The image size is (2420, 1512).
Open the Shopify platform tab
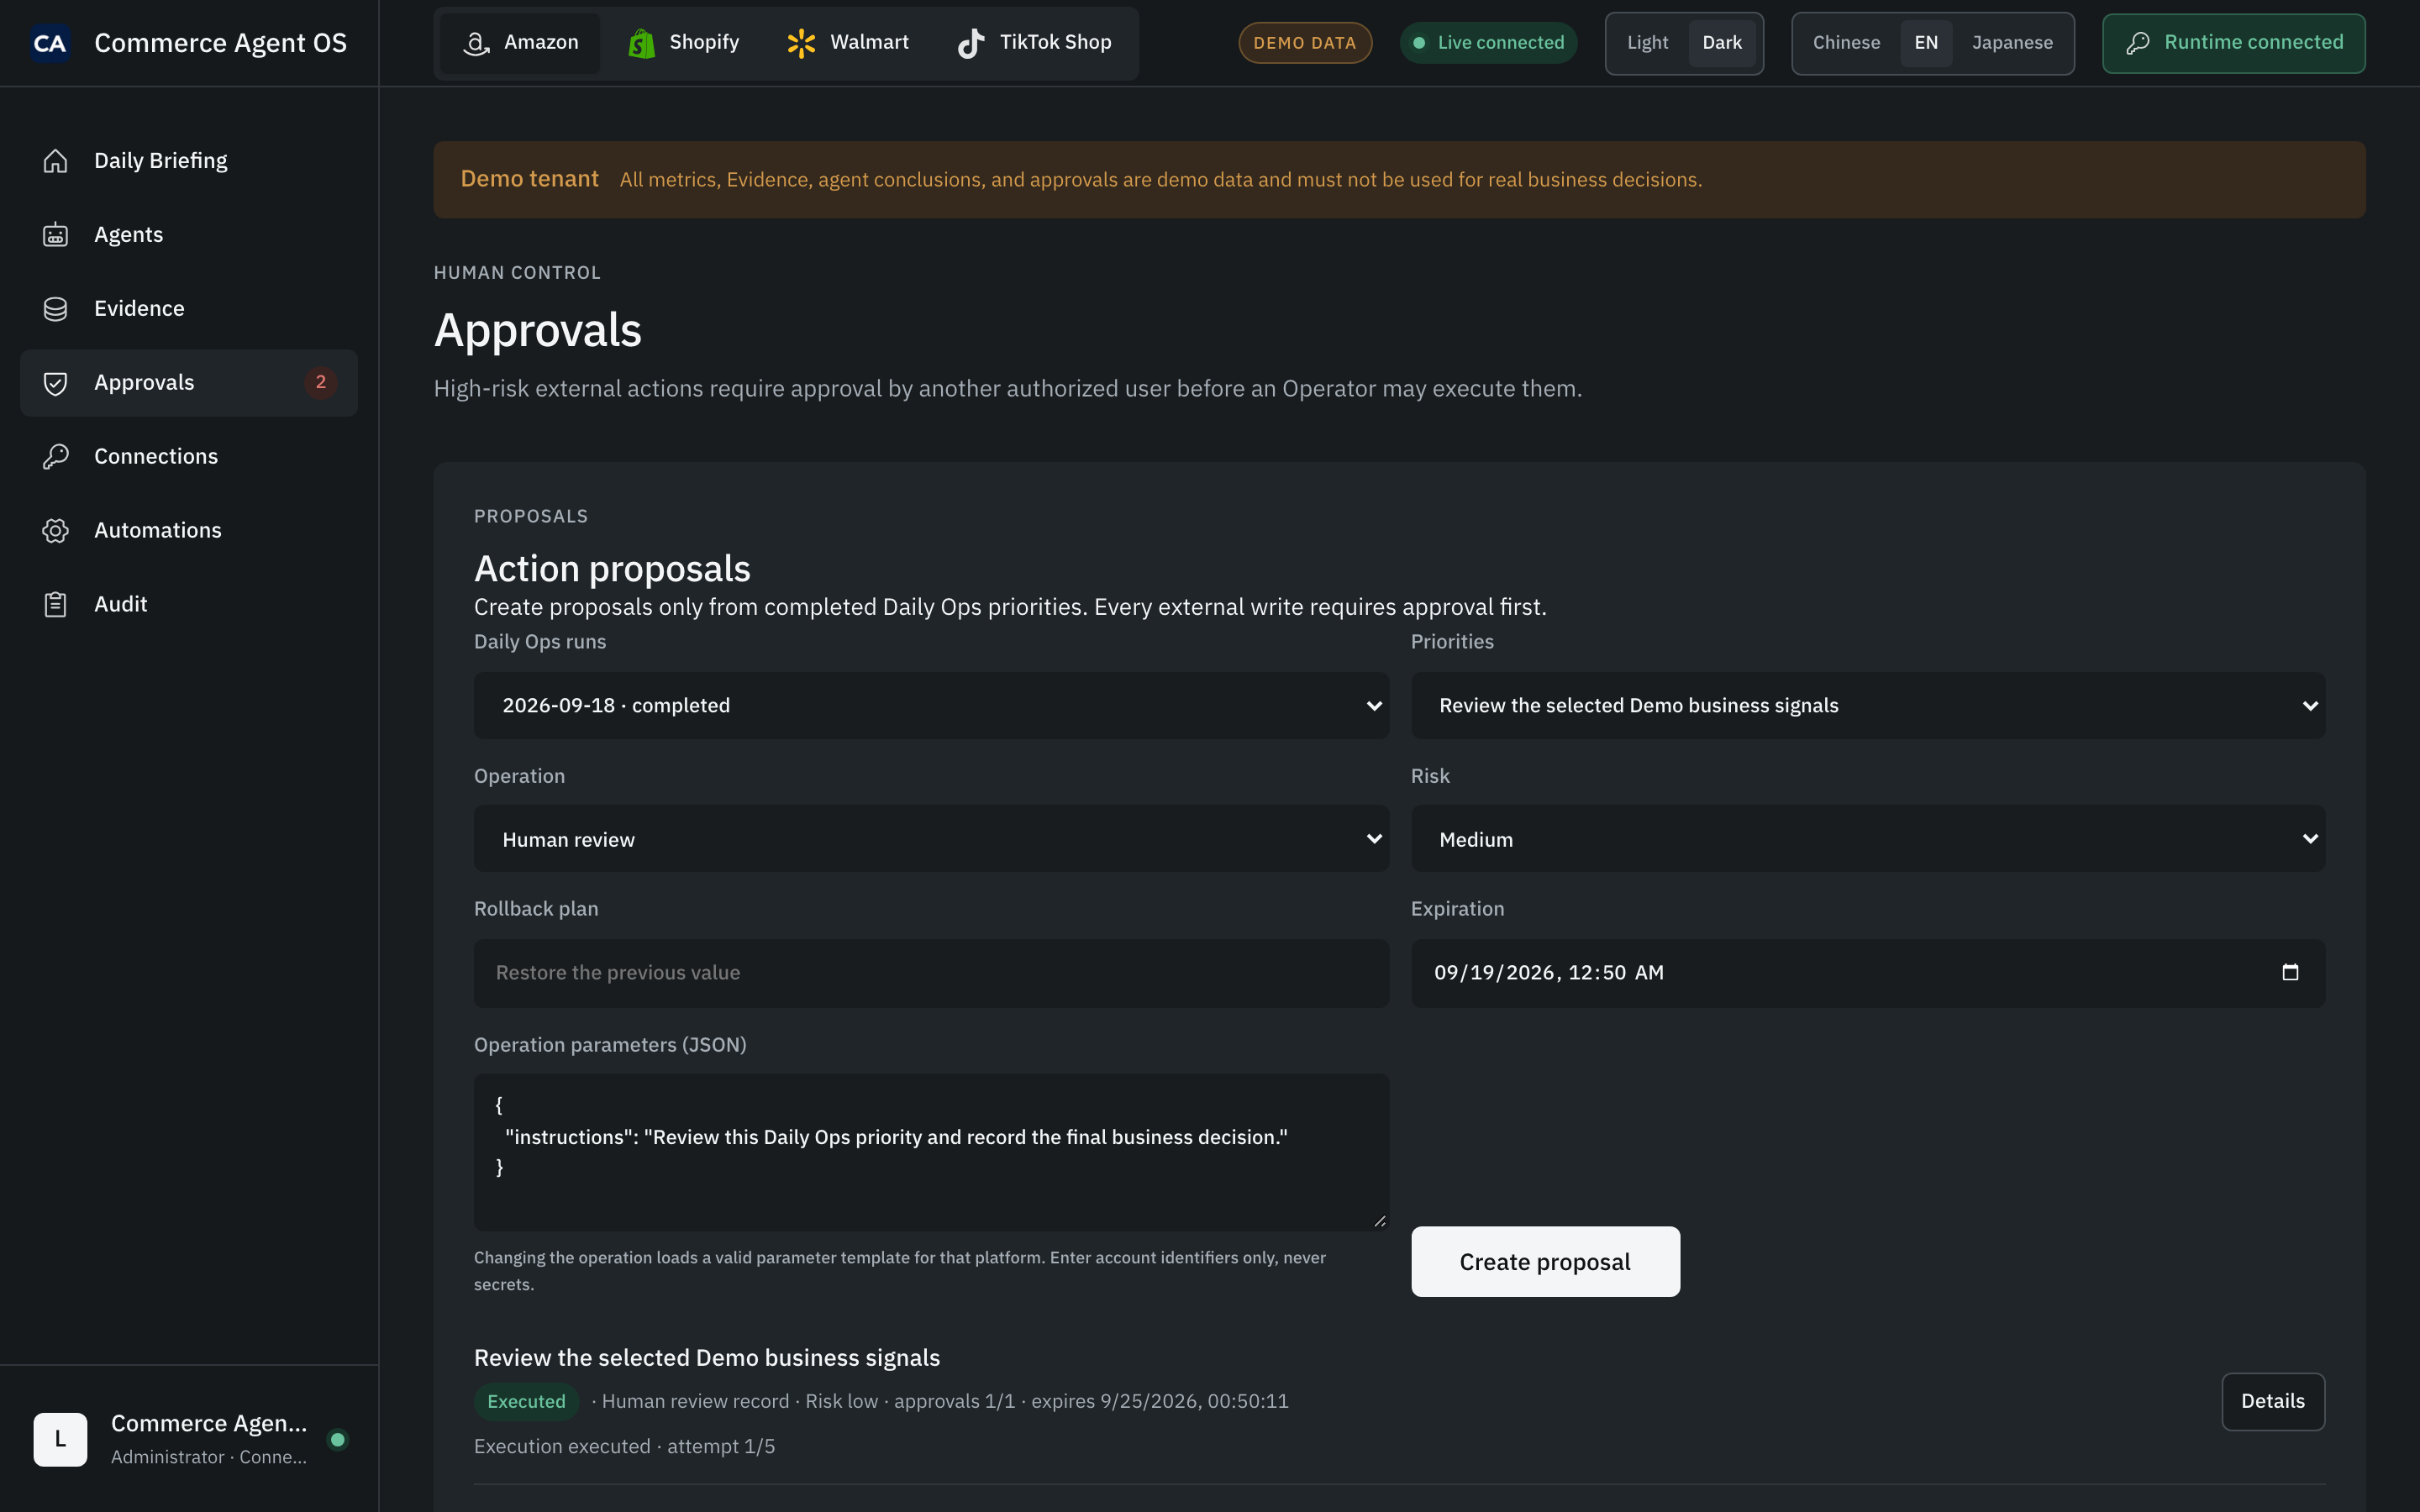click(x=683, y=43)
